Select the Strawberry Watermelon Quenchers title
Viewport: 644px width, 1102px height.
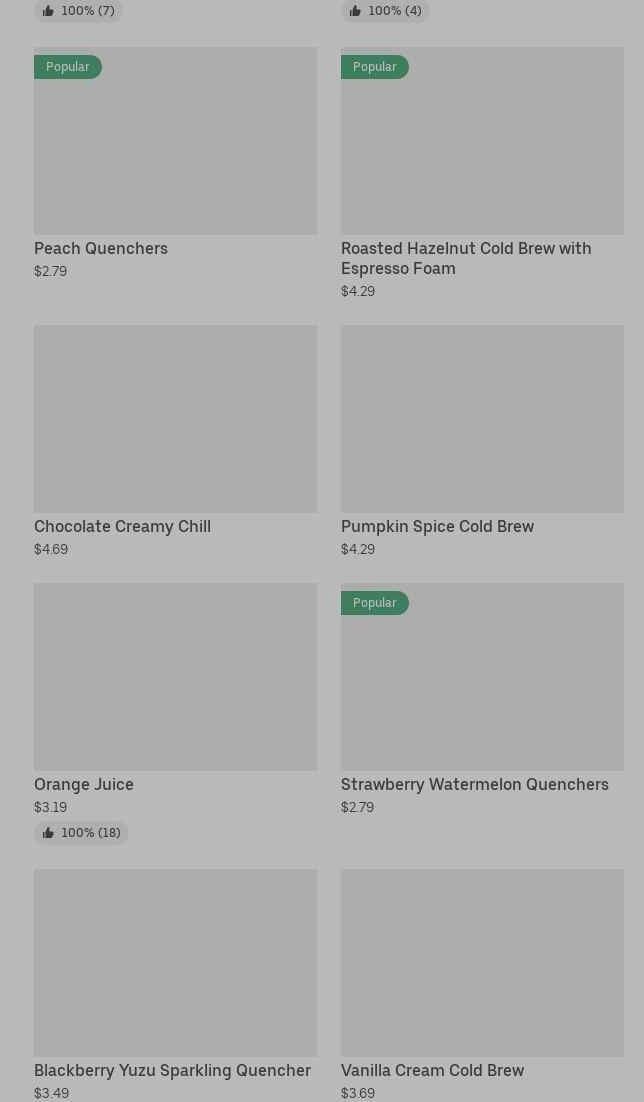pyautogui.click(x=474, y=784)
